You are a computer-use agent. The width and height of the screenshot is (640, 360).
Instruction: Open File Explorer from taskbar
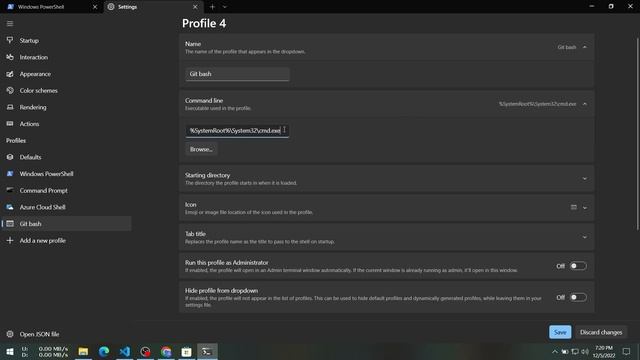[x=83, y=351]
